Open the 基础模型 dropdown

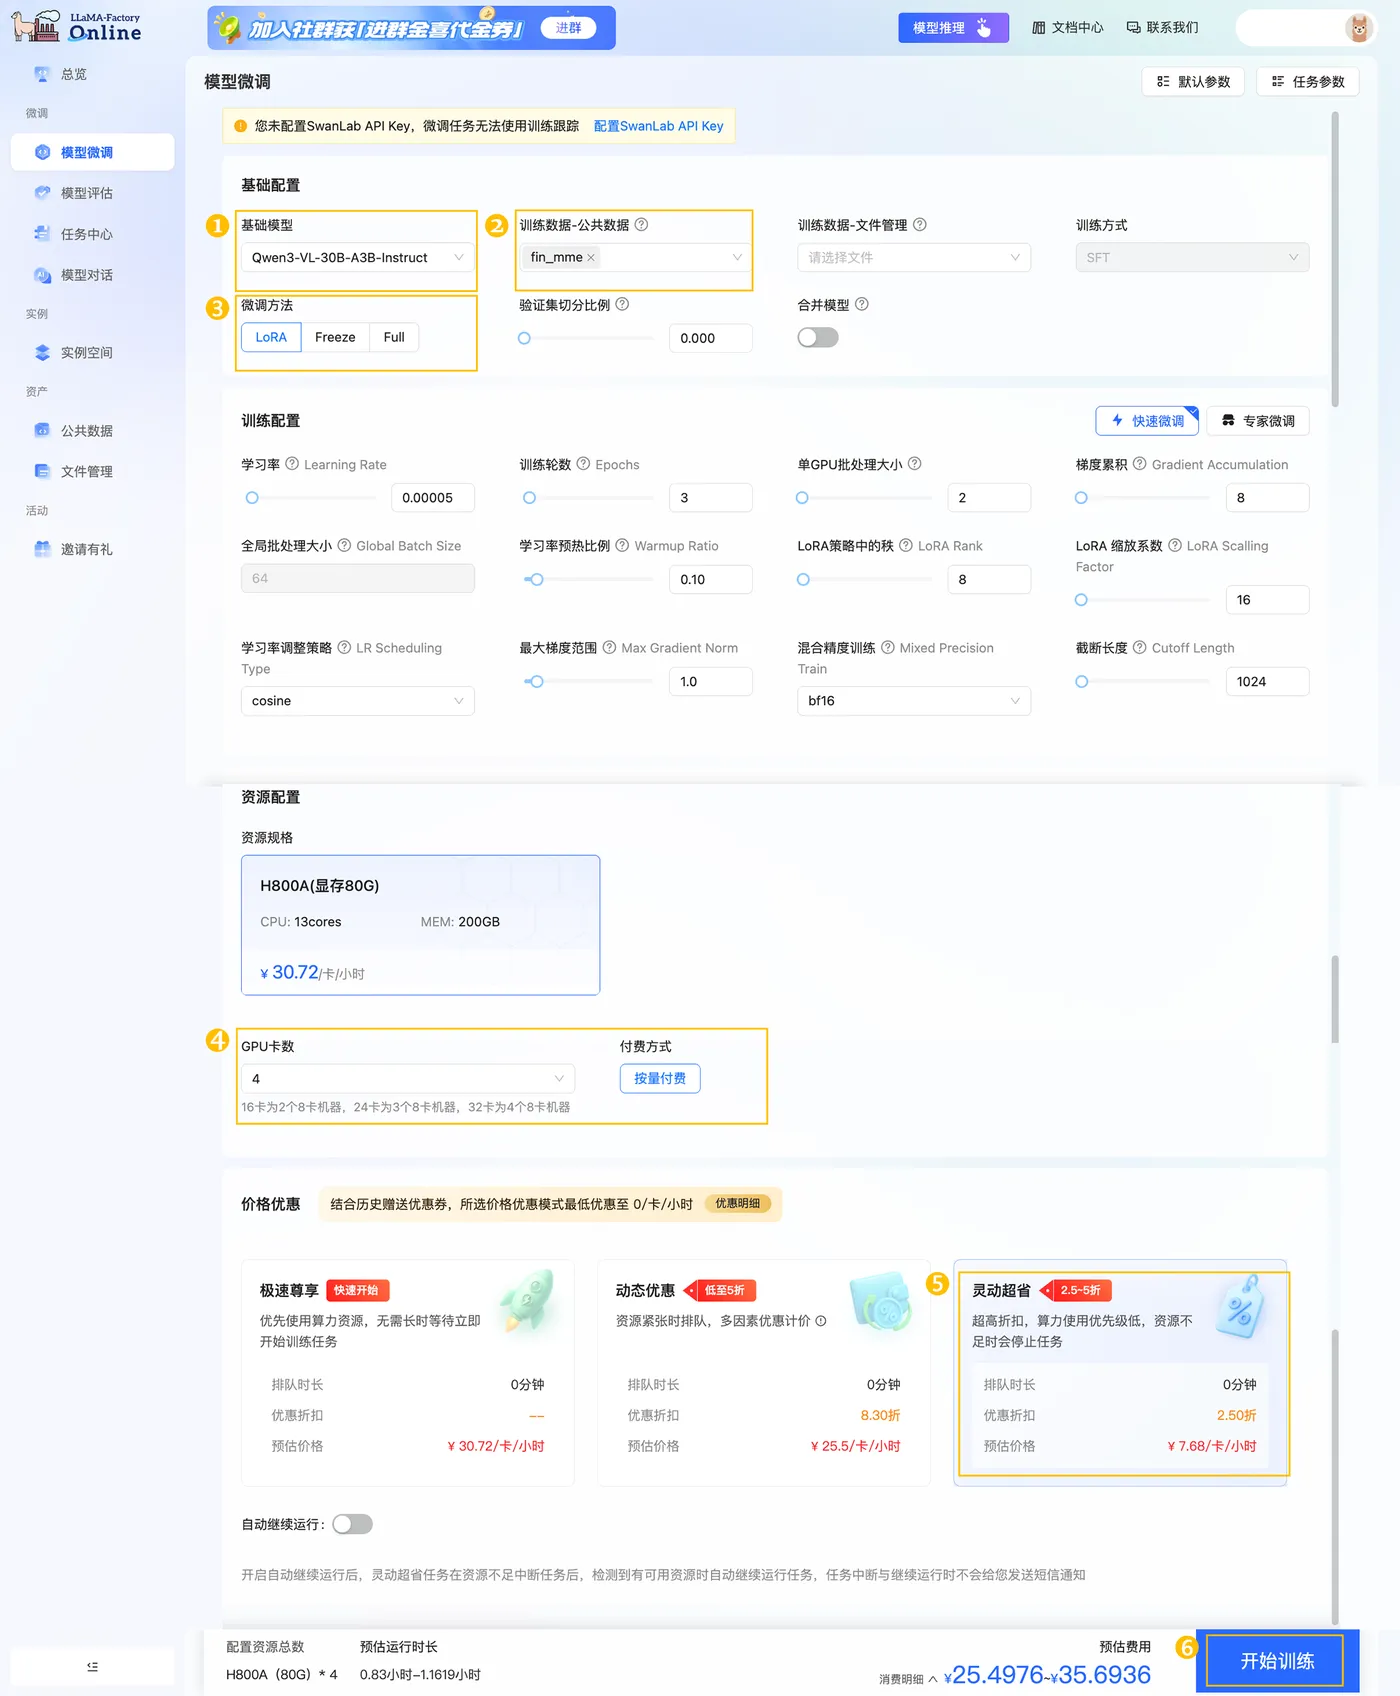(357, 258)
